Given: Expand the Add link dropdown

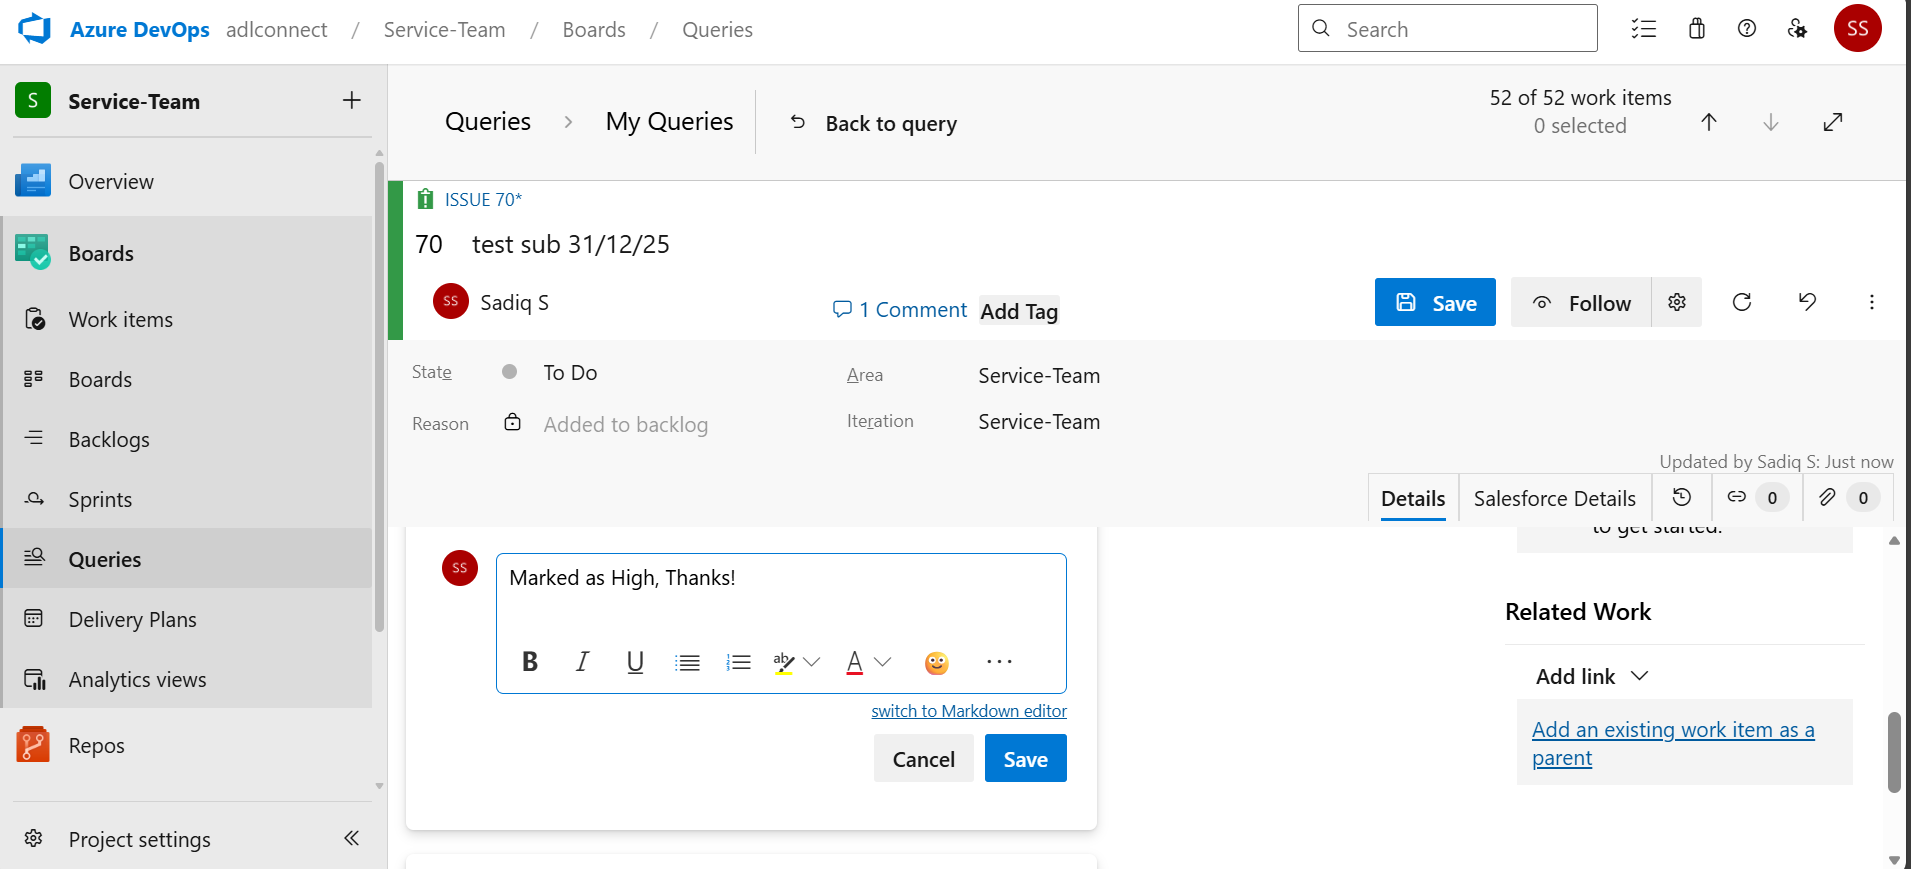Looking at the screenshot, I should point(1592,676).
